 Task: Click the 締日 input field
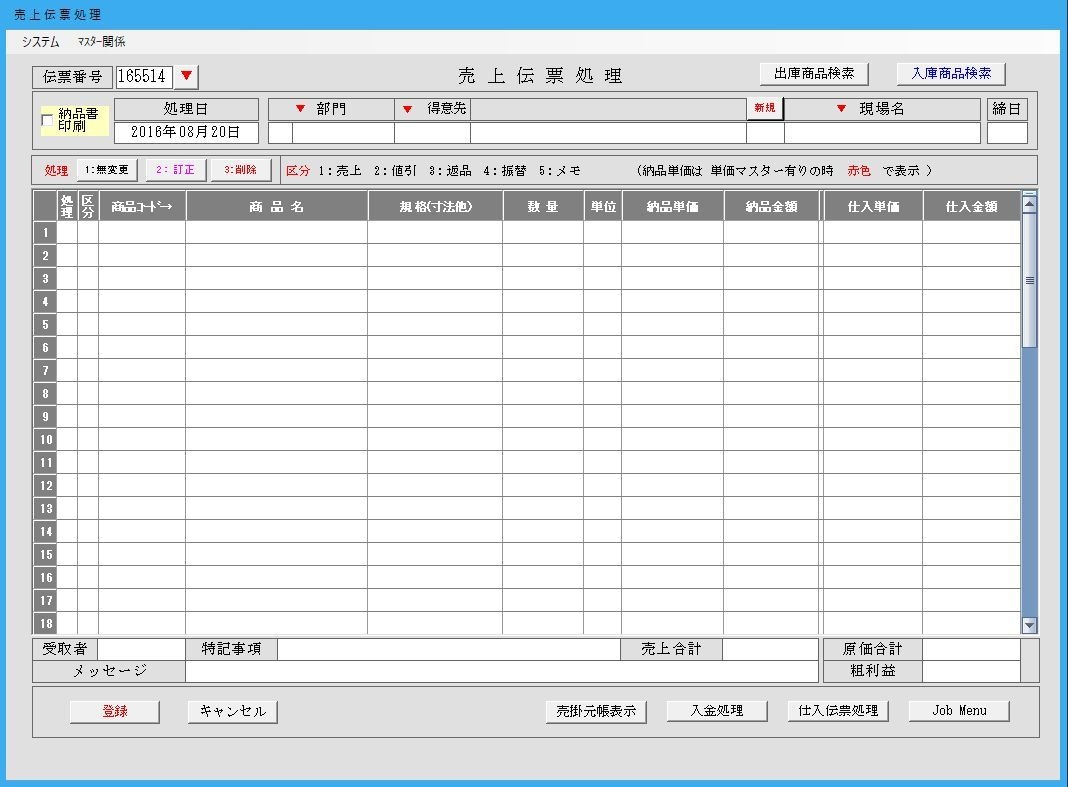coord(1007,133)
